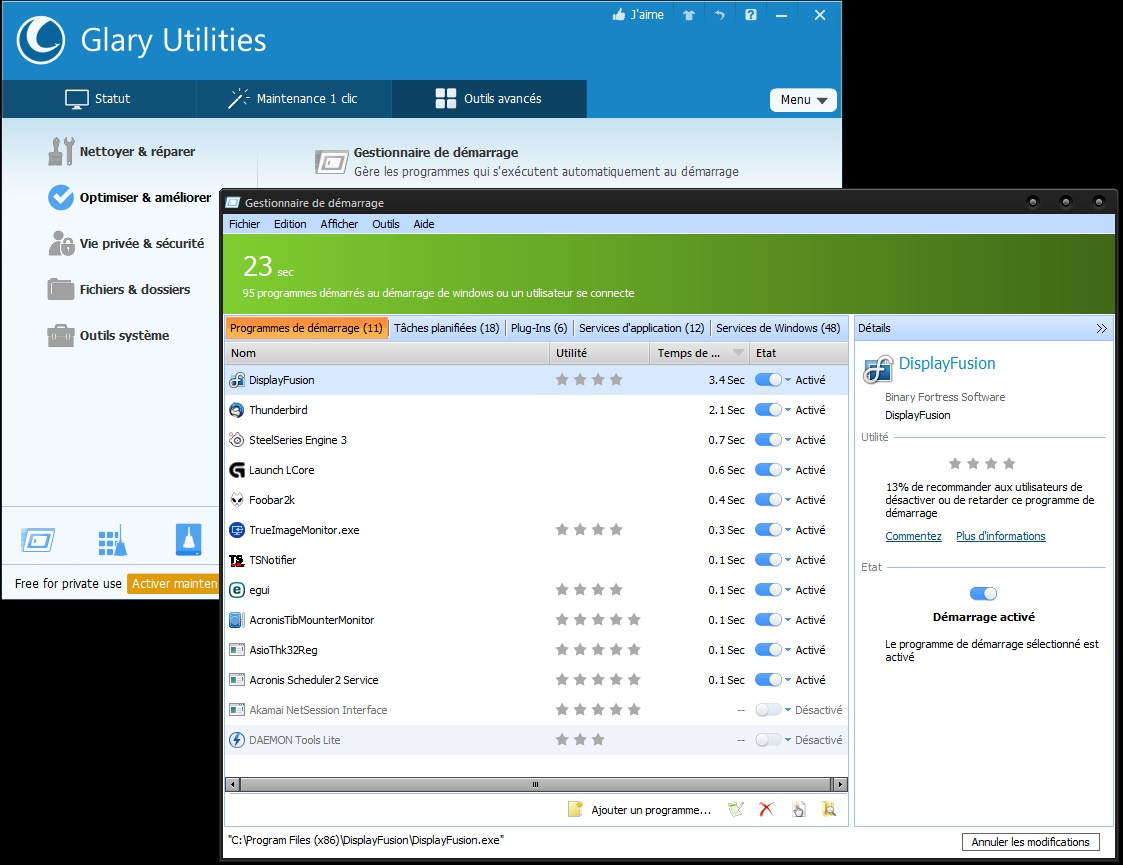The image size is (1123, 865).
Task: Toggle SteelSeries Engine 3 startup switch
Action: point(768,440)
